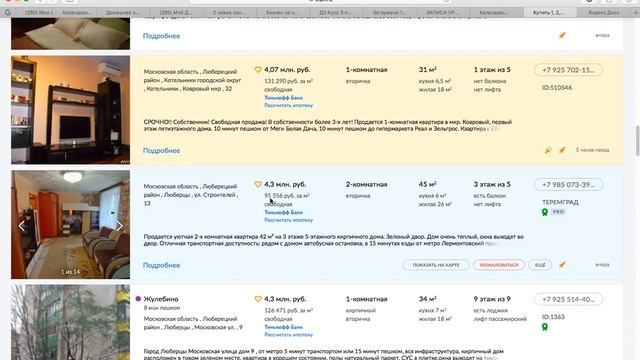Viewport: 640px width, 360px height.
Task: Toggle the favorite heart on the Жулебино listing
Action: point(258,299)
